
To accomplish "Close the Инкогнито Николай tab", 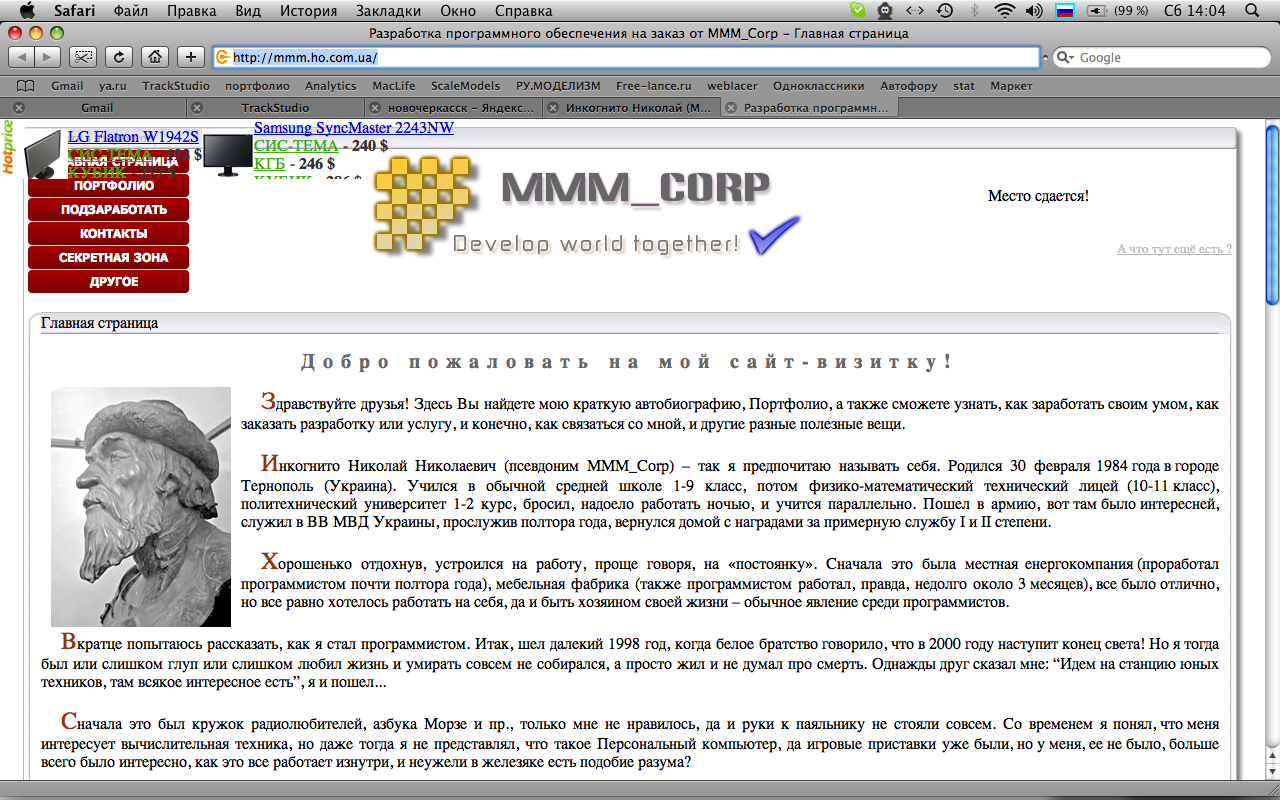I will click(x=553, y=108).
